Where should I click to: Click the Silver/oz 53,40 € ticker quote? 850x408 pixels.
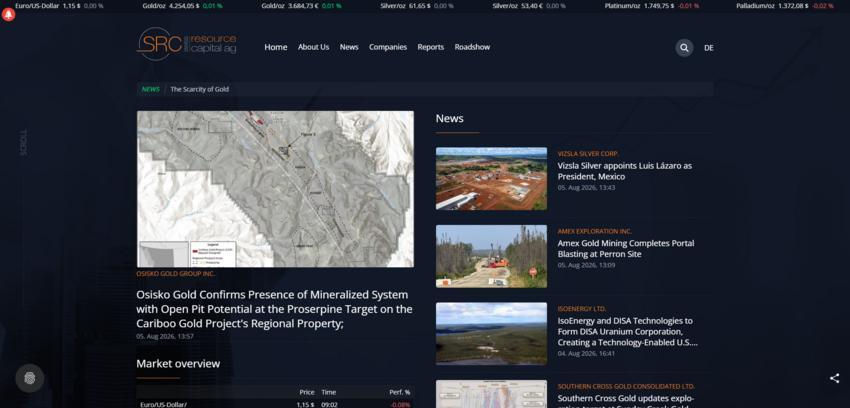point(529,5)
